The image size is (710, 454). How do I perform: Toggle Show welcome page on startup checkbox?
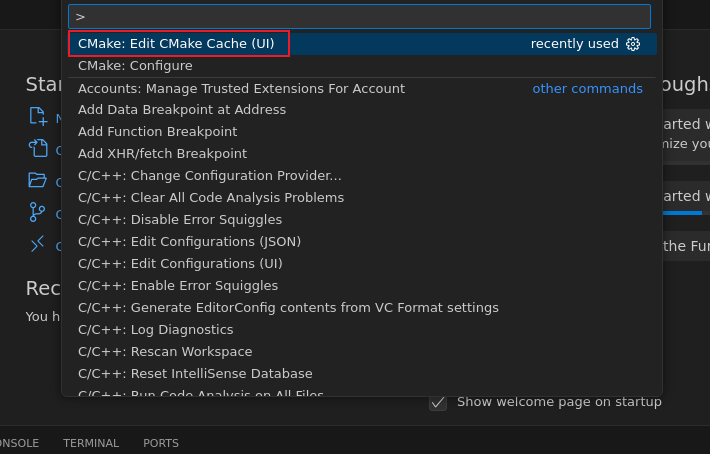click(x=438, y=402)
